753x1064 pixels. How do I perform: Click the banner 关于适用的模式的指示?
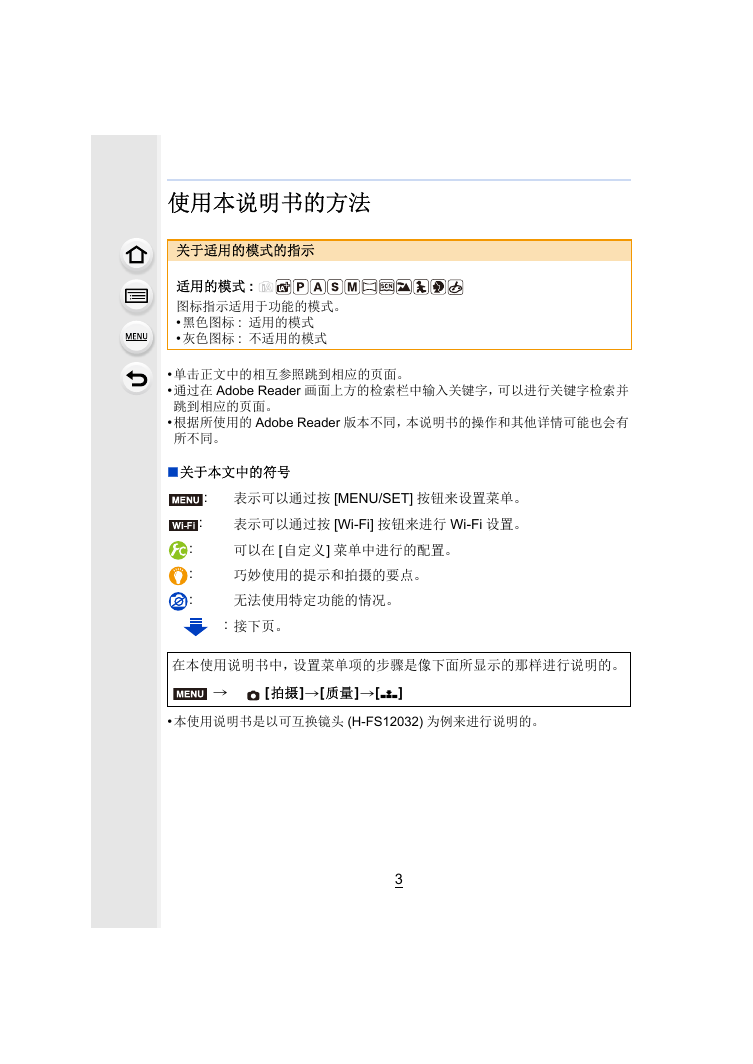pyautogui.click(x=400, y=250)
